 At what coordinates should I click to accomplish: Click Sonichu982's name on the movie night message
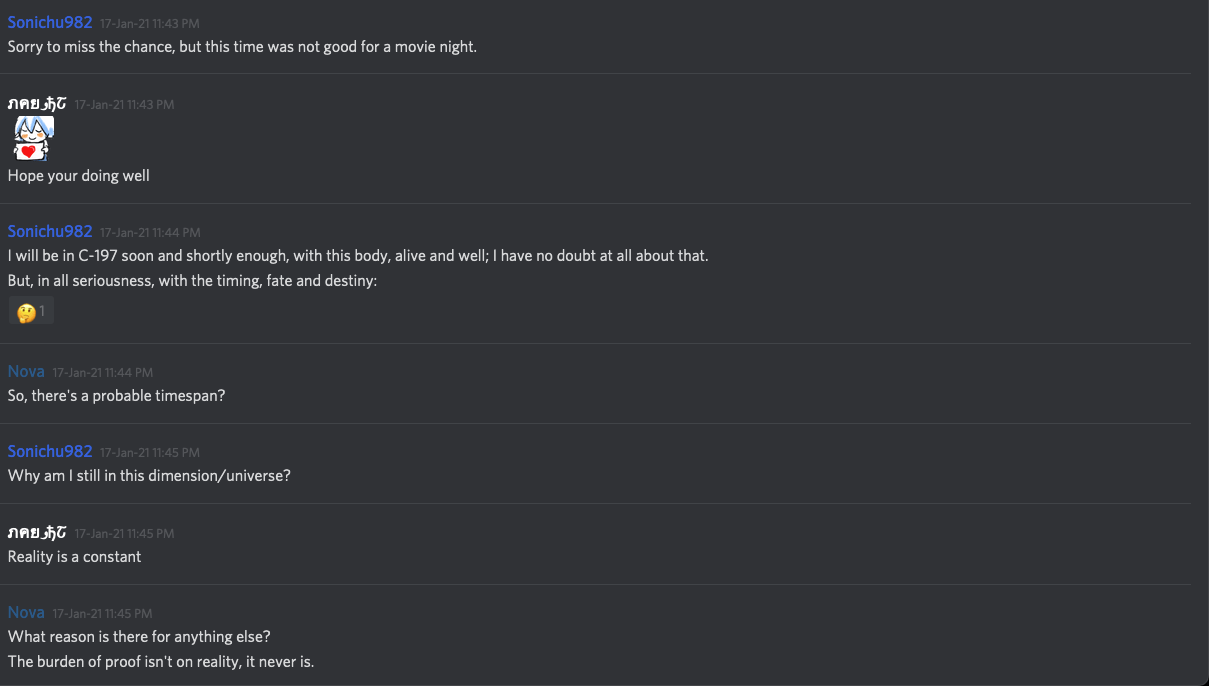coord(50,22)
